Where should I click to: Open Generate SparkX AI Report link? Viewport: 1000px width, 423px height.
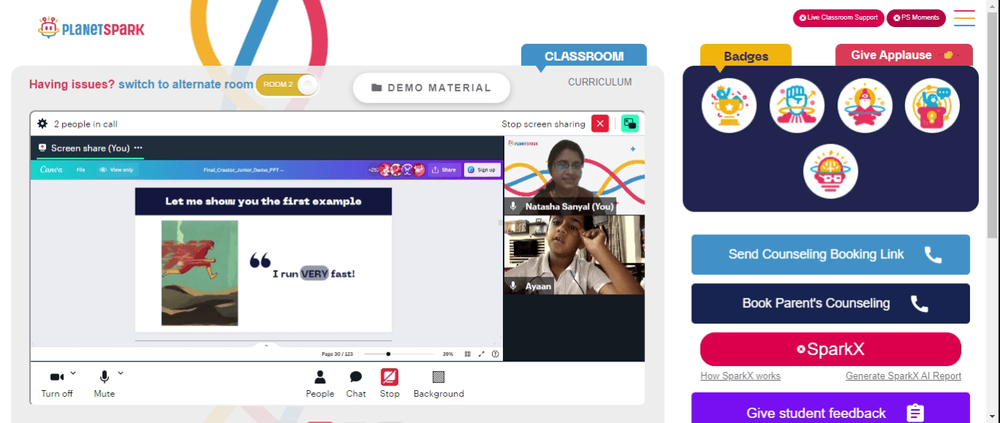click(903, 376)
